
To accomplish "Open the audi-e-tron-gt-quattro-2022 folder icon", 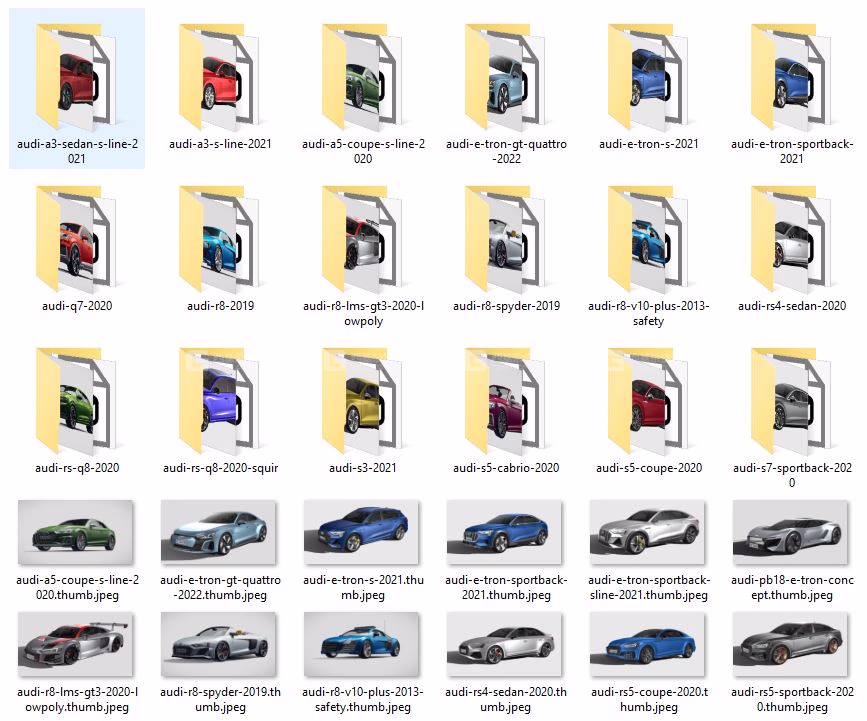I will (x=506, y=77).
